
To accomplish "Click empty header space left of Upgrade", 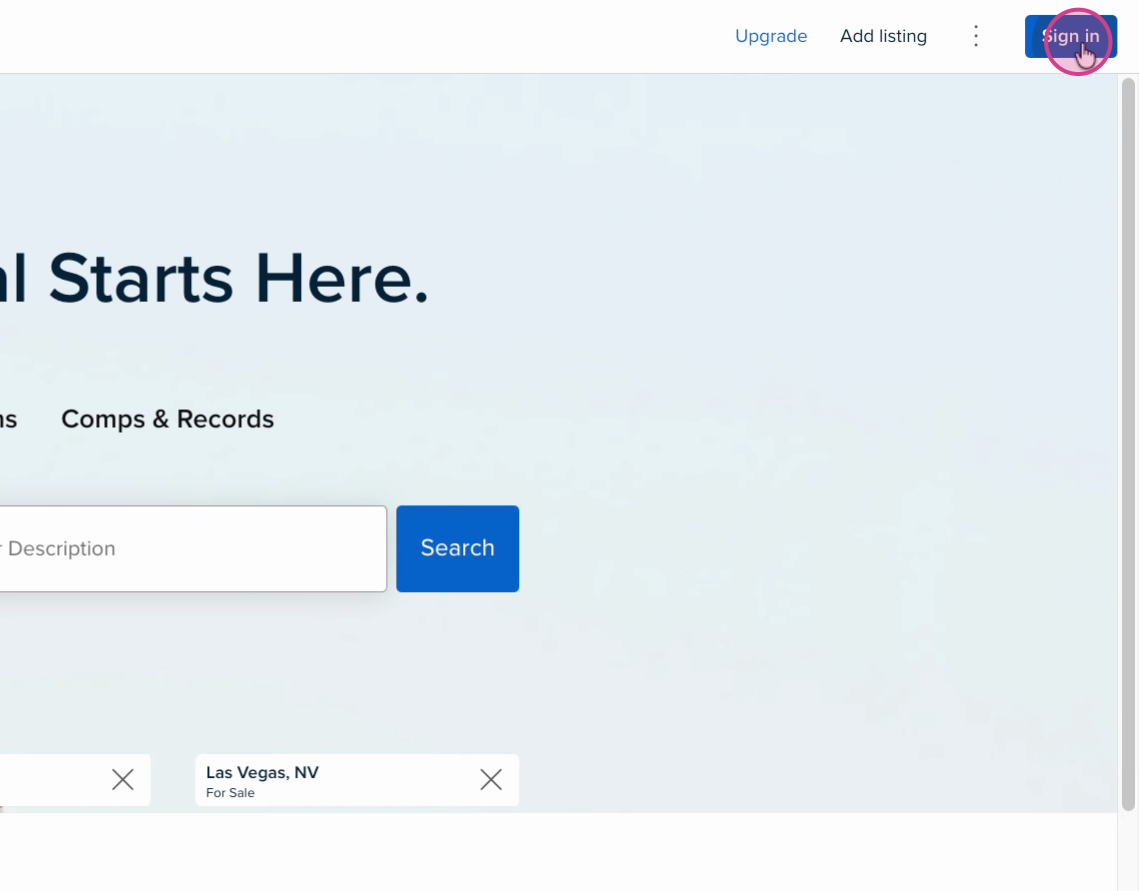I will (x=400, y=36).
